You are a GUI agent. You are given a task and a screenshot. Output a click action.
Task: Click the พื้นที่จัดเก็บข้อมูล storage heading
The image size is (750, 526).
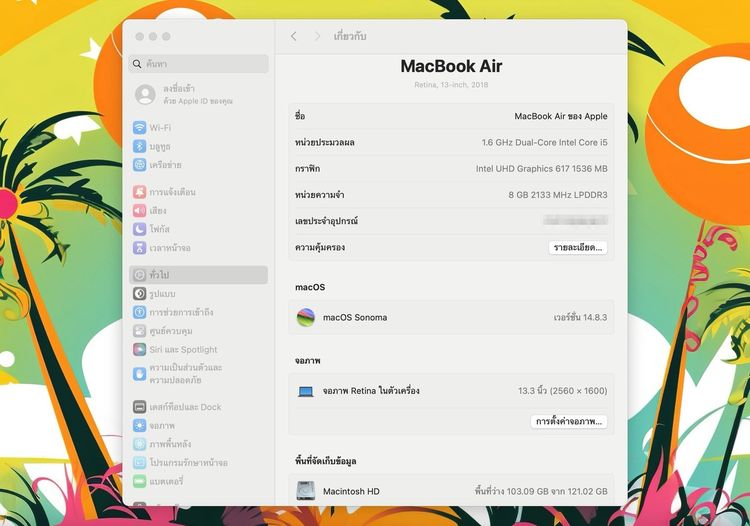[326, 461]
